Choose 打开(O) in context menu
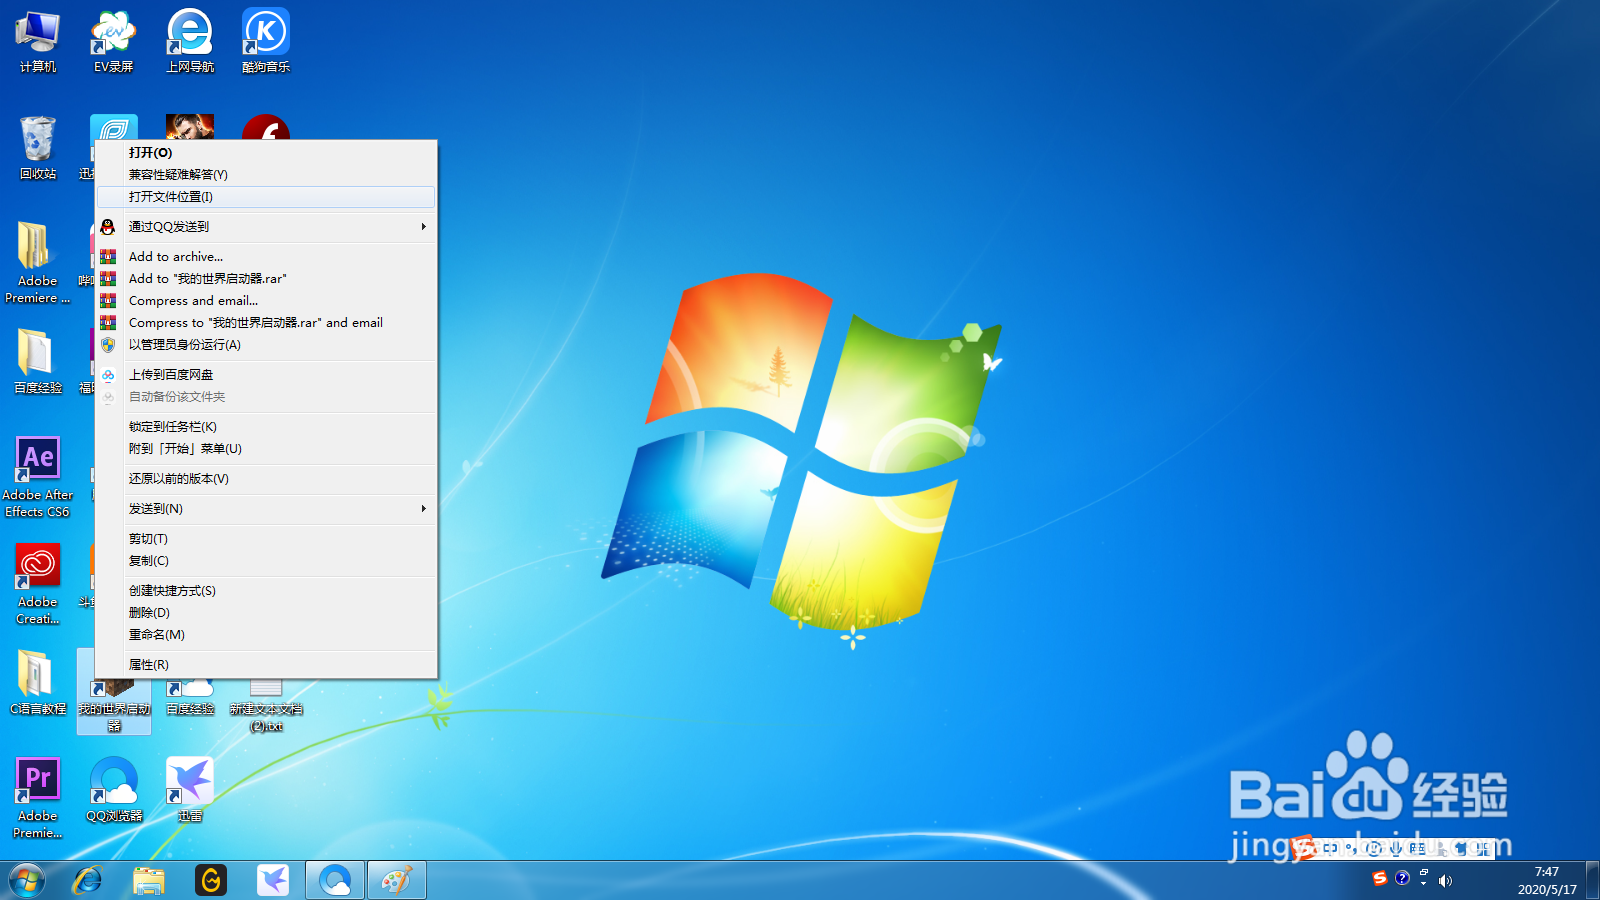This screenshot has height=900, width=1600. pyautogui.click(x=266, y=153)
